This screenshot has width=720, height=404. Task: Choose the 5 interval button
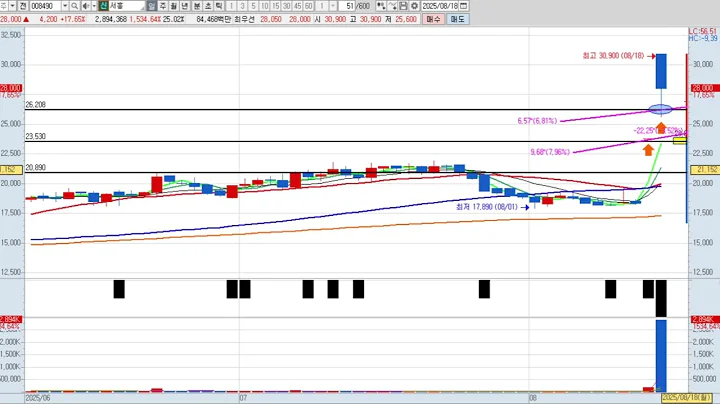pyautogui.click(x=253, y=6)
